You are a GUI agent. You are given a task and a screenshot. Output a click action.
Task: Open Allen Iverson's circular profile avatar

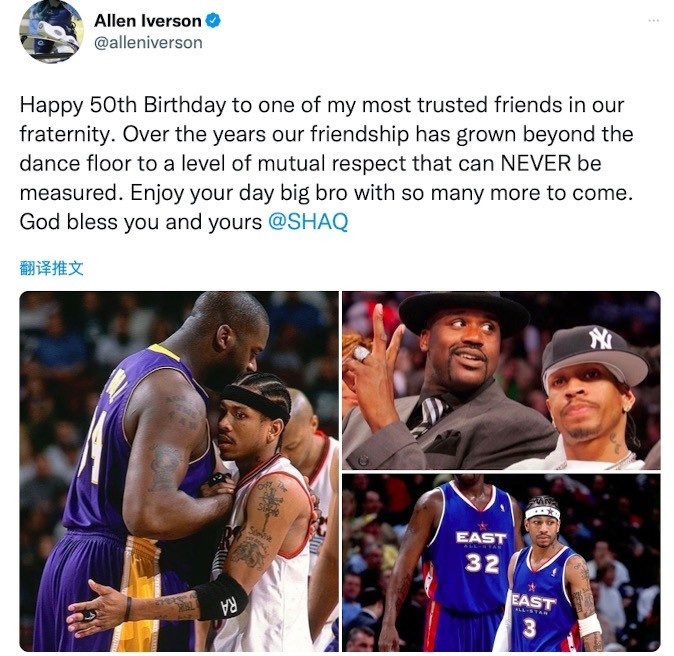(x=51, y=31)
